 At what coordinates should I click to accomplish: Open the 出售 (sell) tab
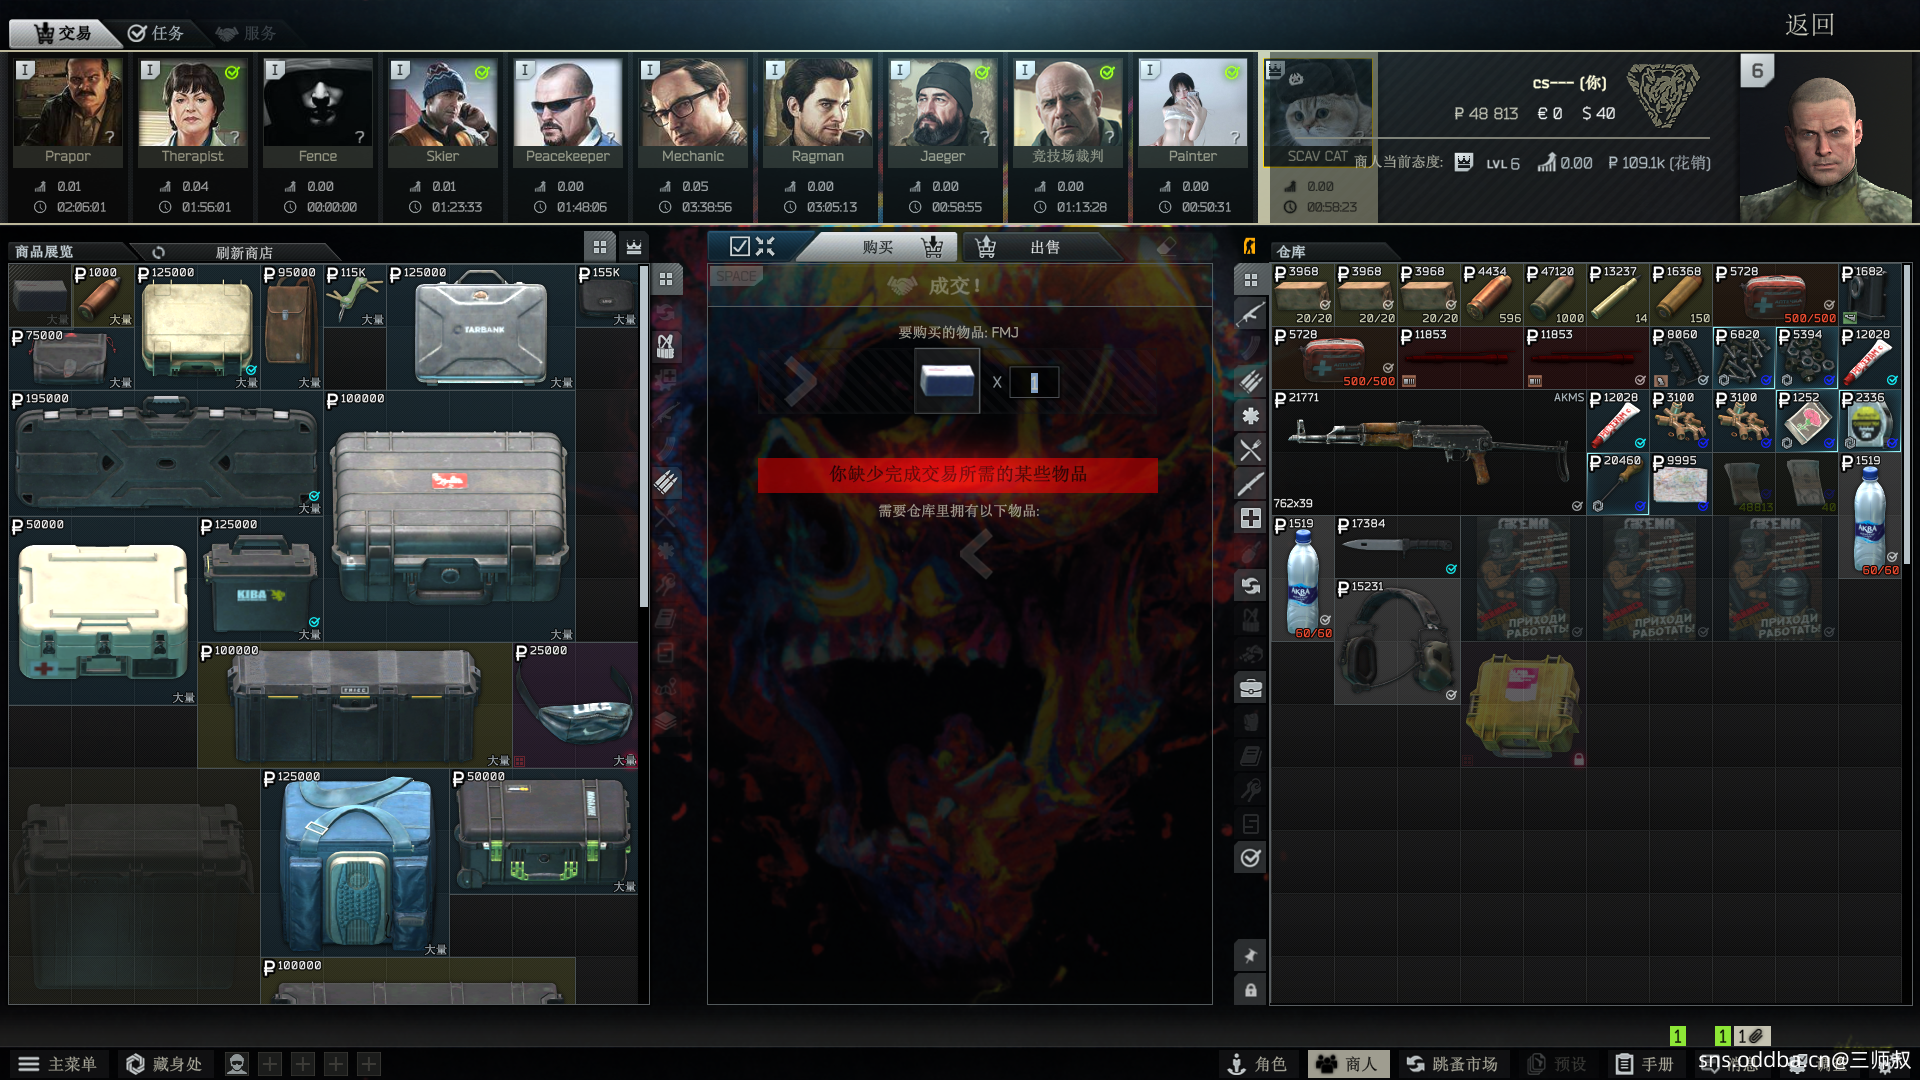(x=1045, y=247)
